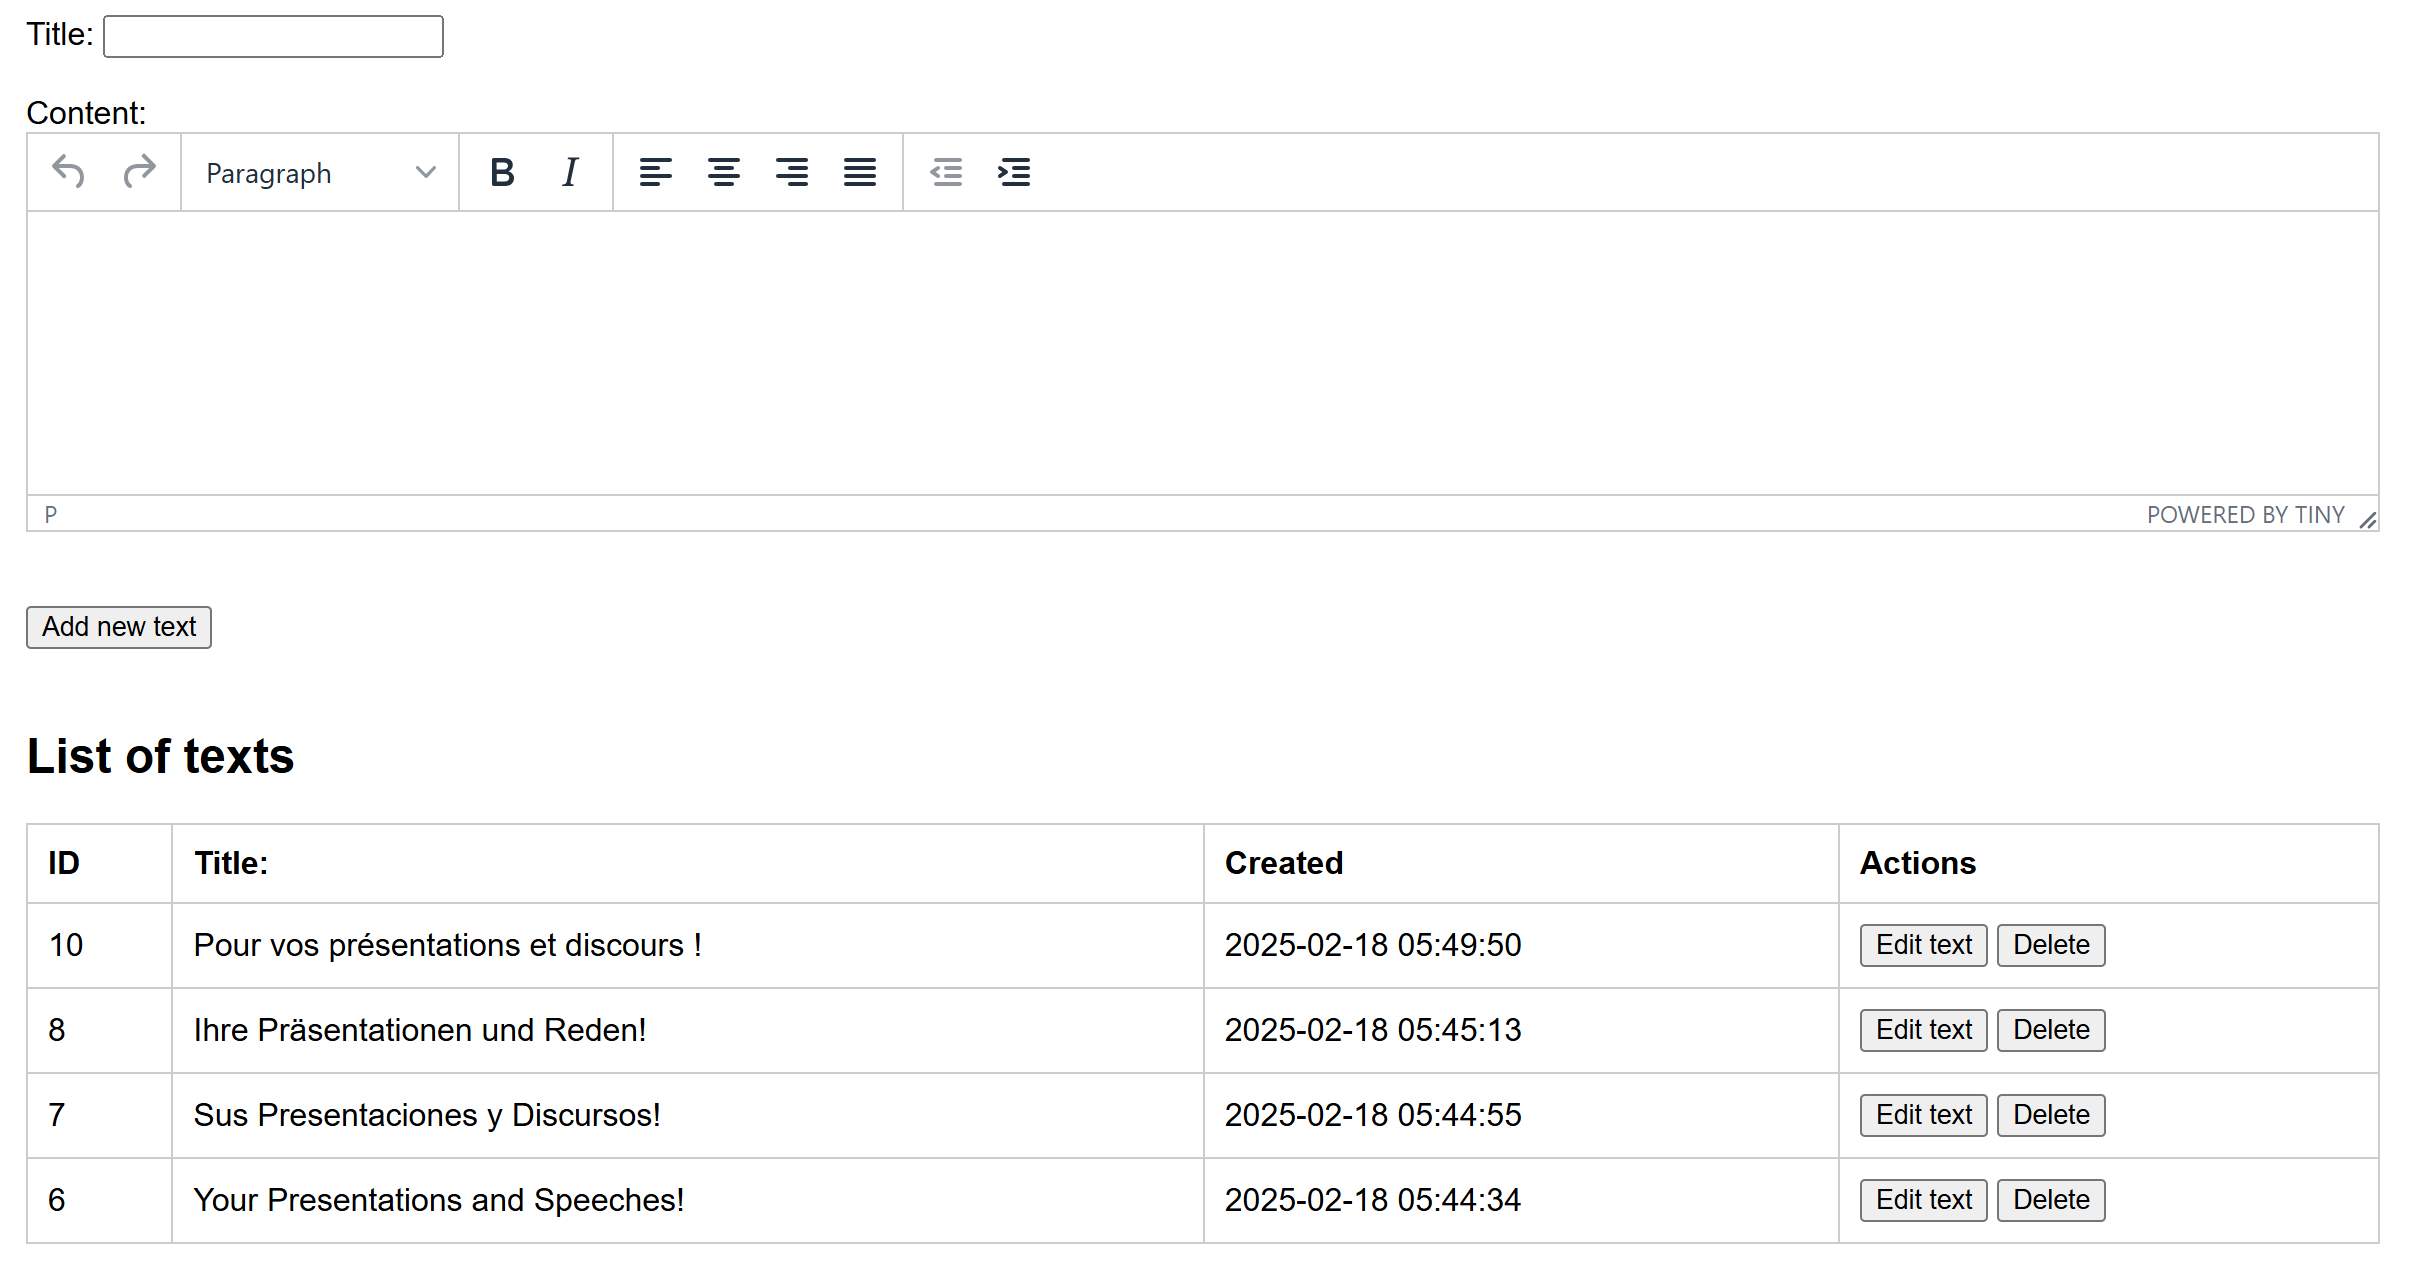
Task: Center align the text
Action: [x=724, y=172]
